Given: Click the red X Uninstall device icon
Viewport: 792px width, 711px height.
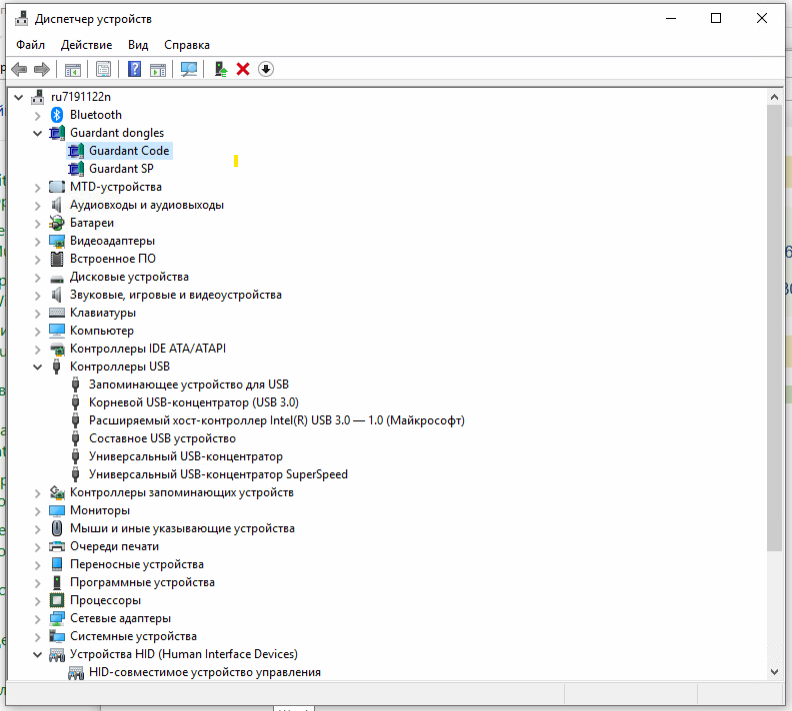Looking at the screenshot, I should (243, 69).
